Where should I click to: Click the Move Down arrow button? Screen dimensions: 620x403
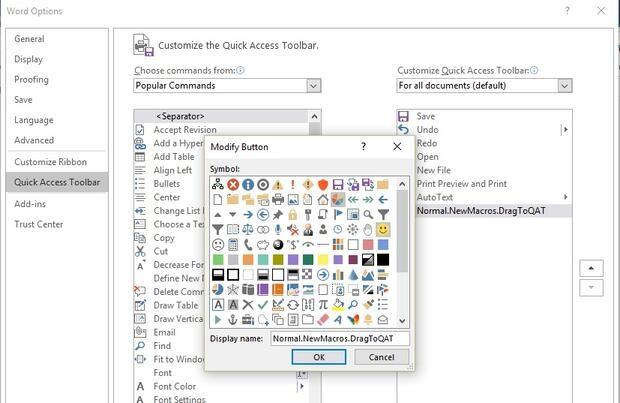click(591, 288)
